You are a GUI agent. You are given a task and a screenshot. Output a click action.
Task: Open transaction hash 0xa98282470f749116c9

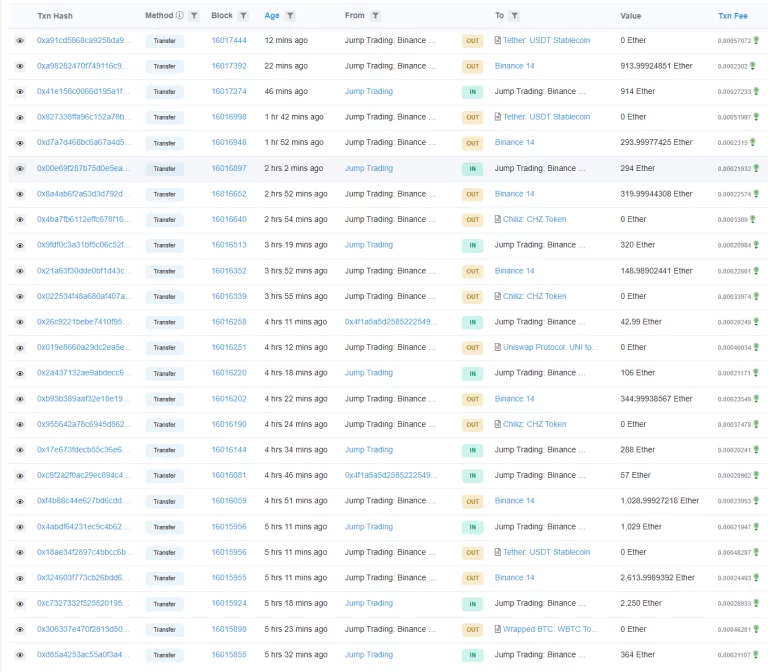[x=83, y=66]
